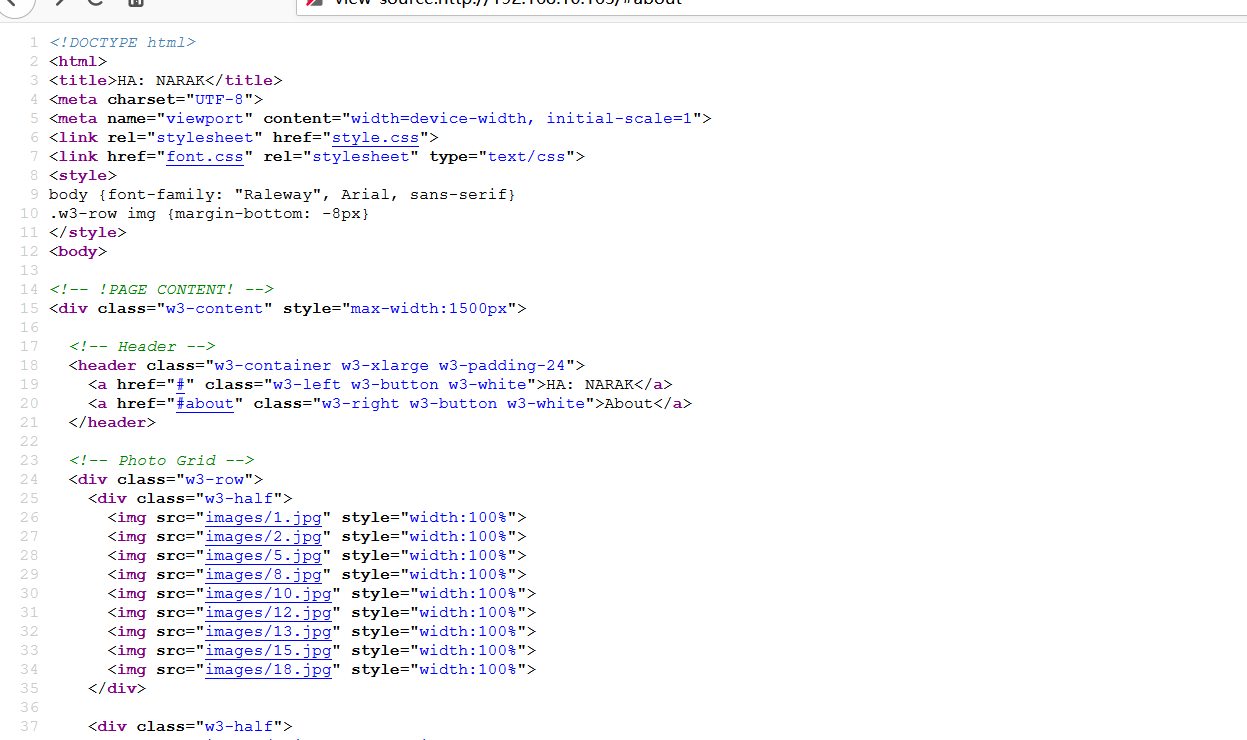
Task: Click the closing </header> tag
Action: 112,422
